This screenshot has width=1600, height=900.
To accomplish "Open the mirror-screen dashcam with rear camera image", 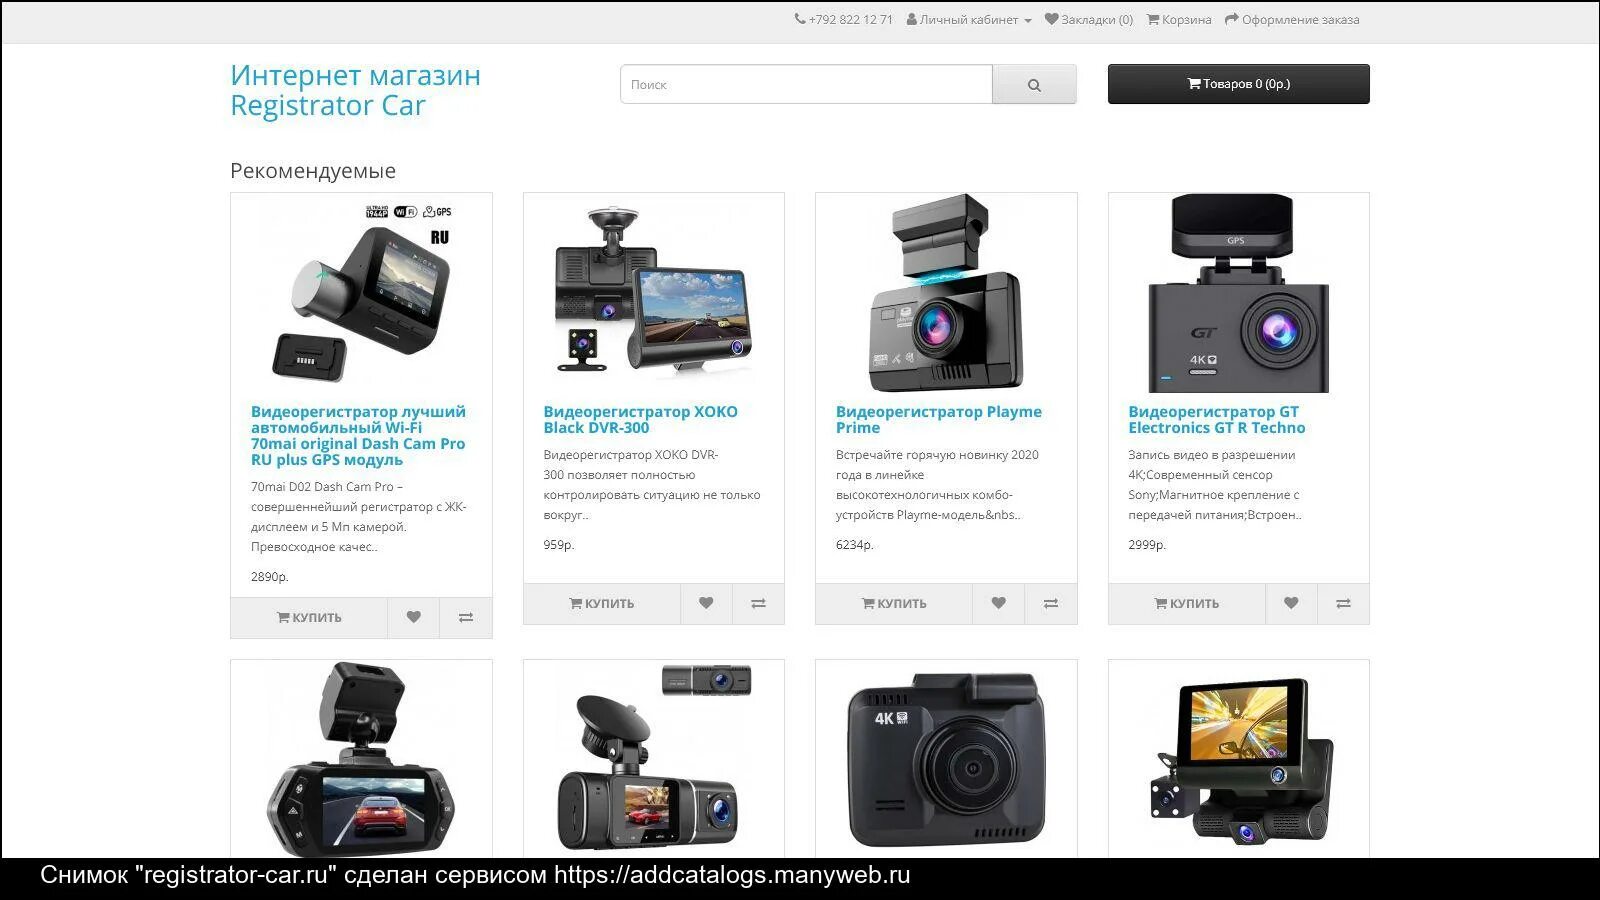I will point(1239,761).
